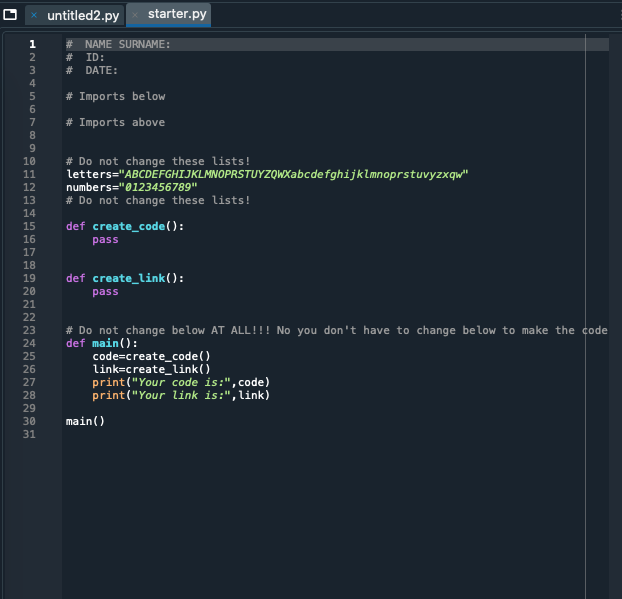Click the print "Your link is:" line
Image resolution: width=622 pixels, height=599 pixels.
click(181, 395)
